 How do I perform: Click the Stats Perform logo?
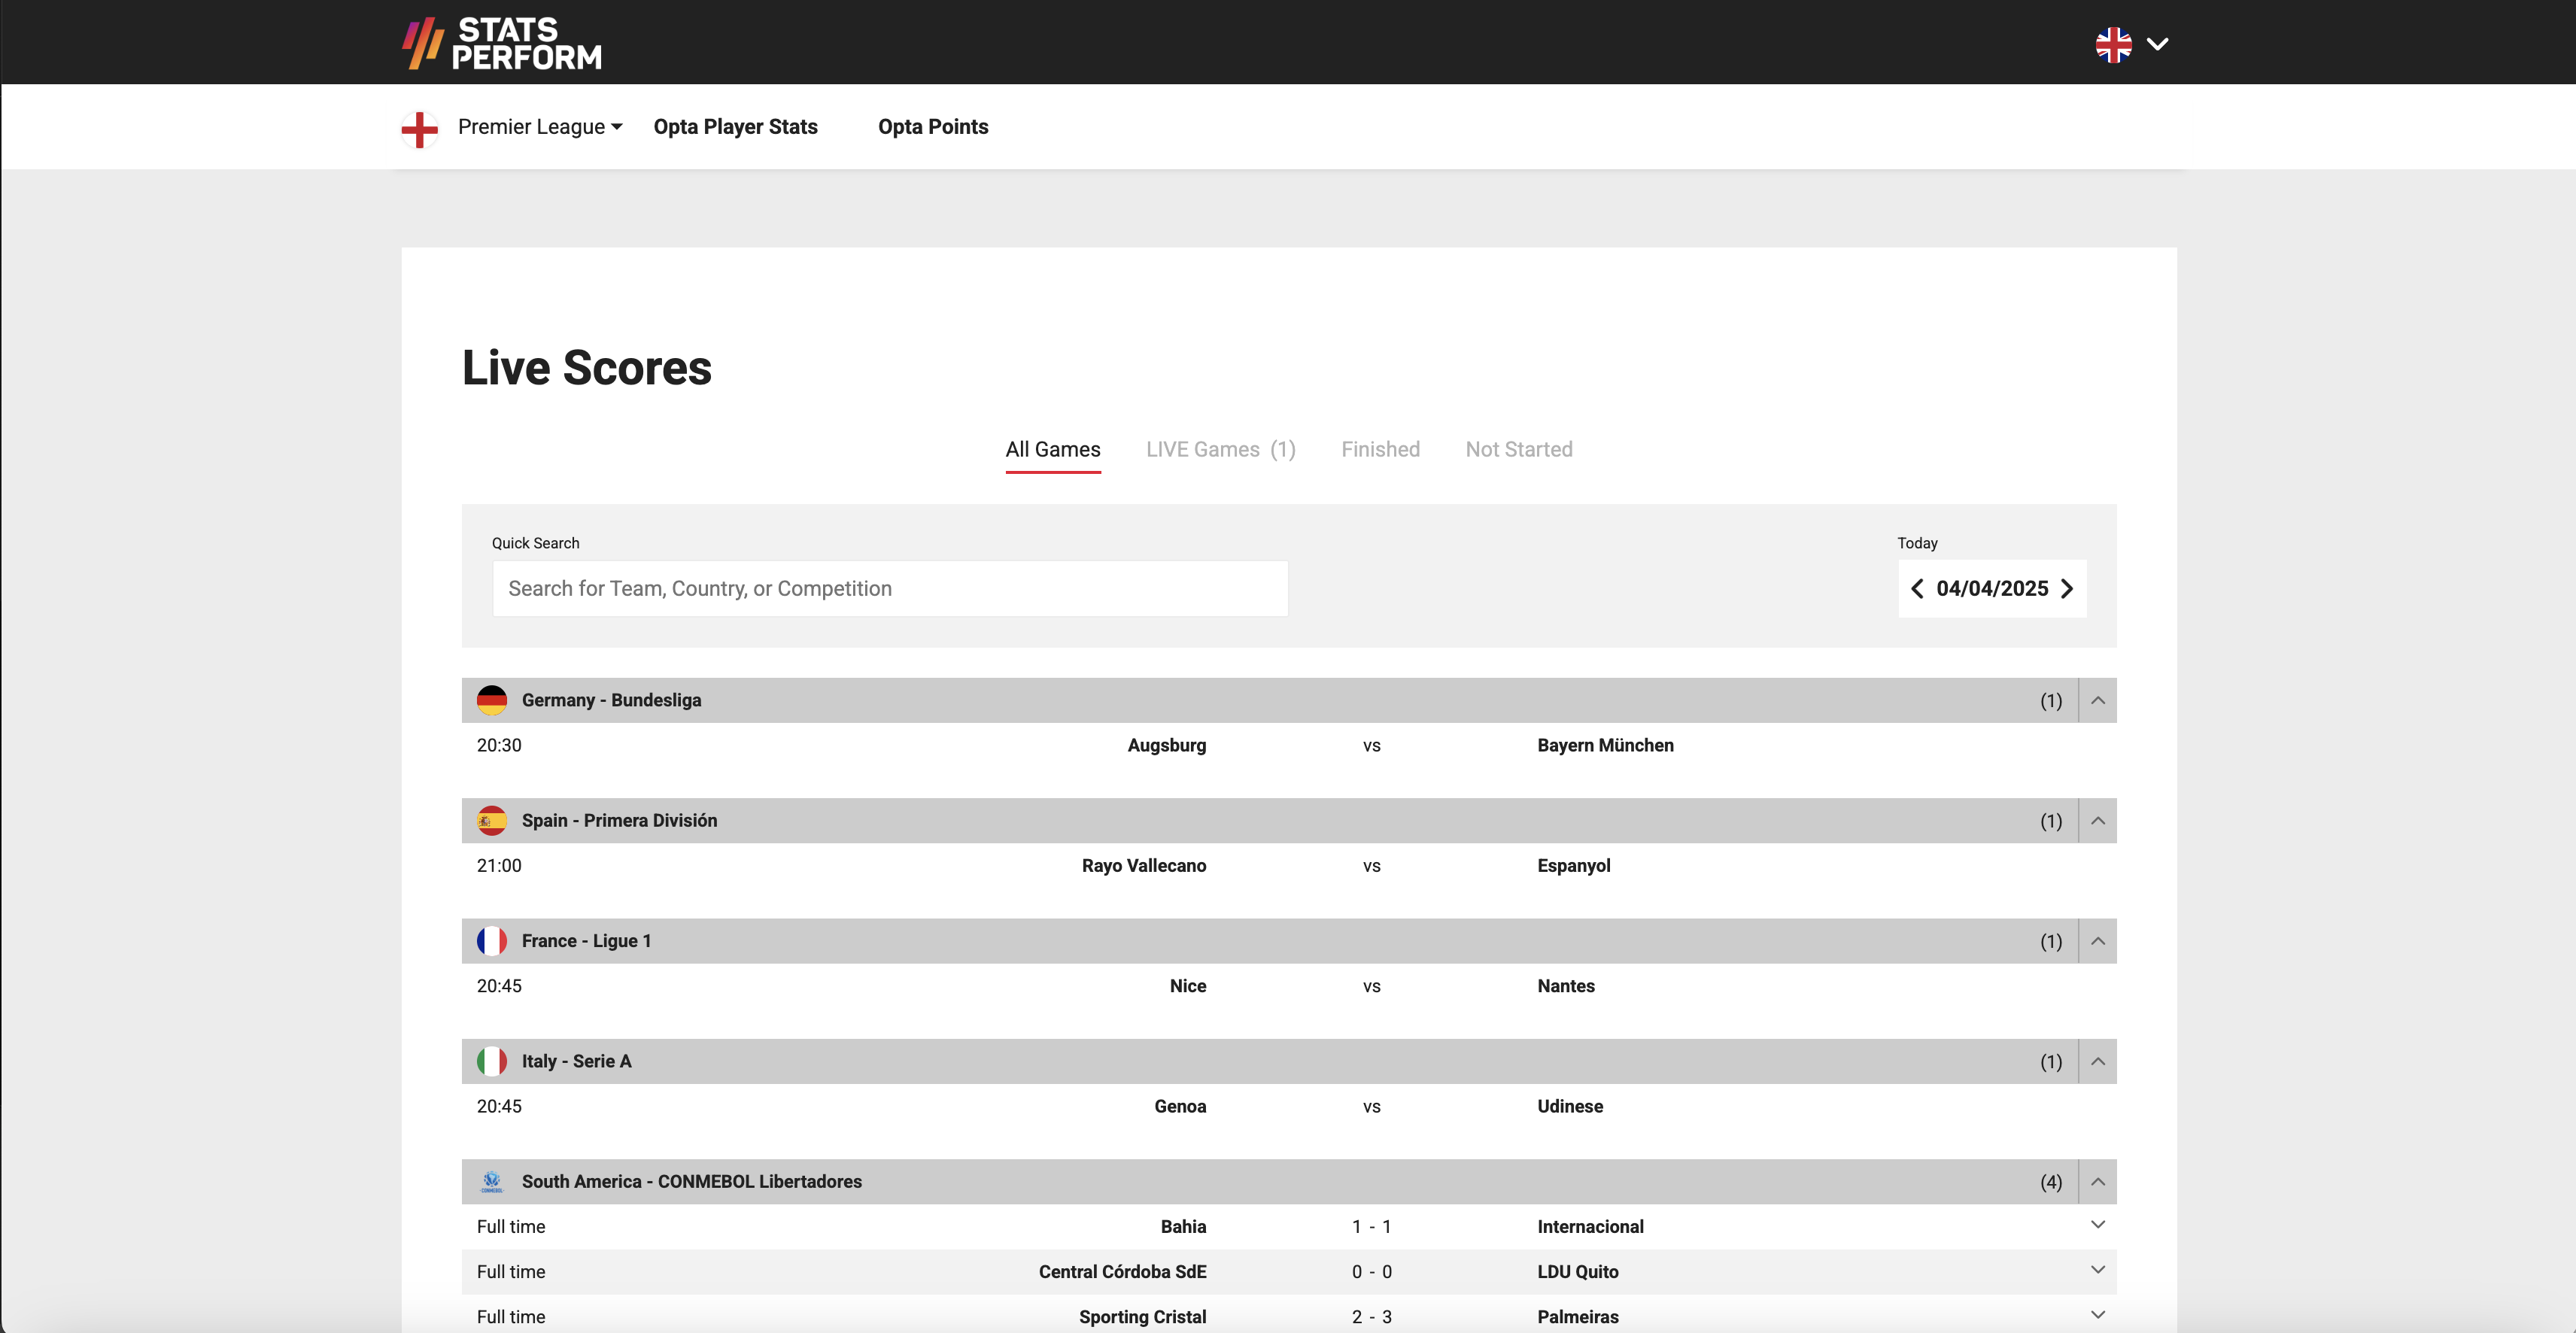500,41
